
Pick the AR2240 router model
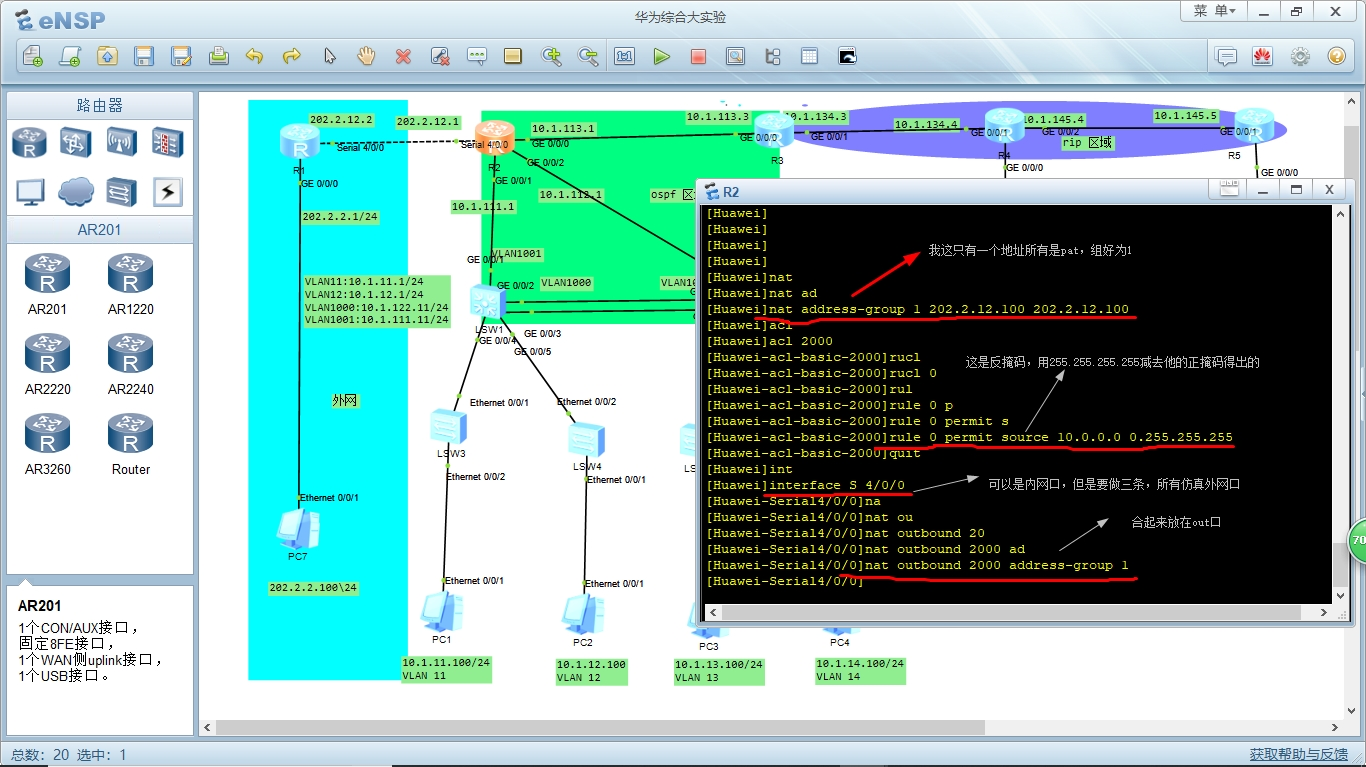point(131,363)
